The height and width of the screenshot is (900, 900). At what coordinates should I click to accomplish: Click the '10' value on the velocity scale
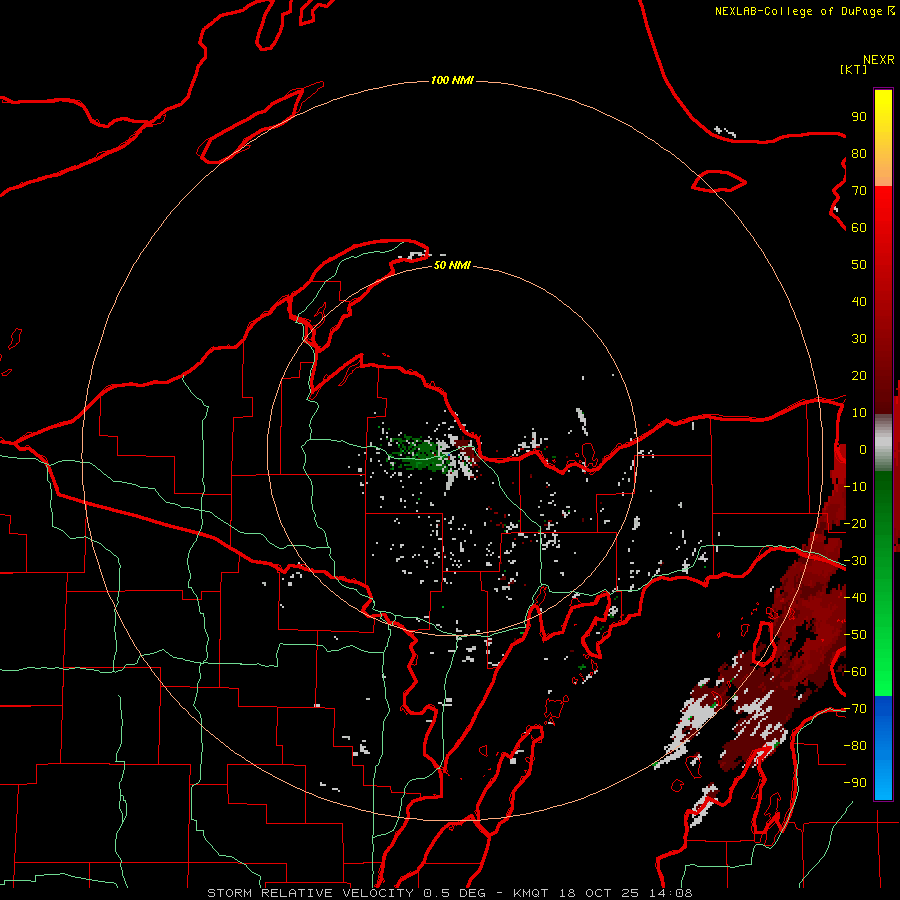[859, 413]
